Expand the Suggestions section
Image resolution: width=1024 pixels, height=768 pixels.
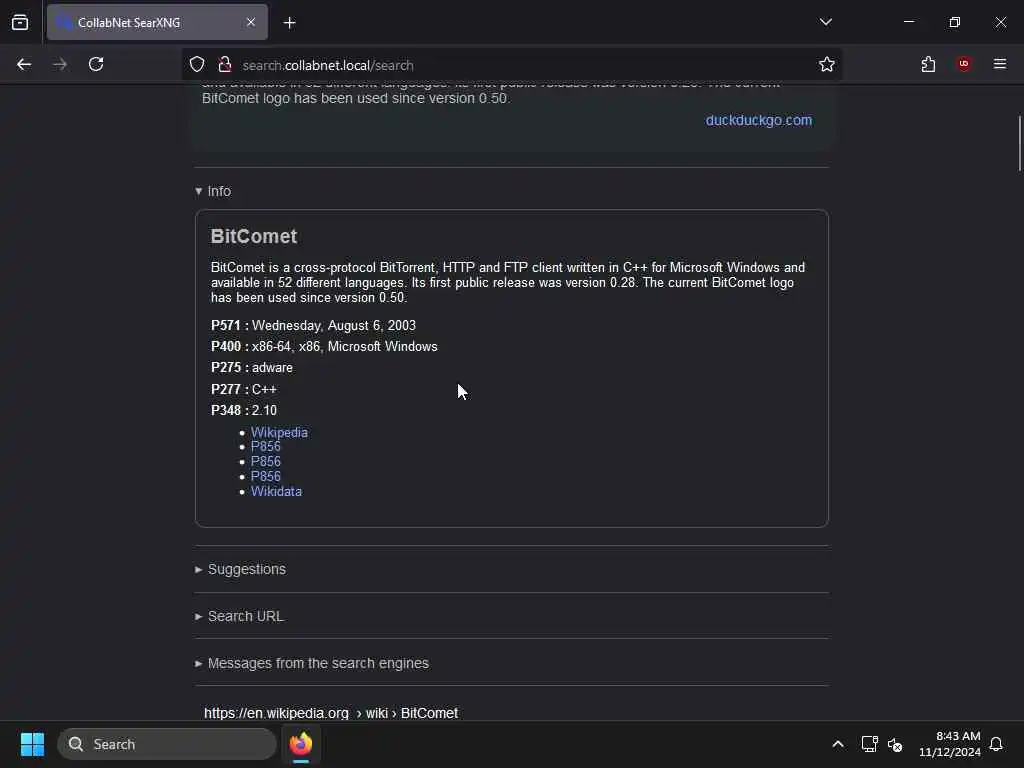click(x=240, y=569)
